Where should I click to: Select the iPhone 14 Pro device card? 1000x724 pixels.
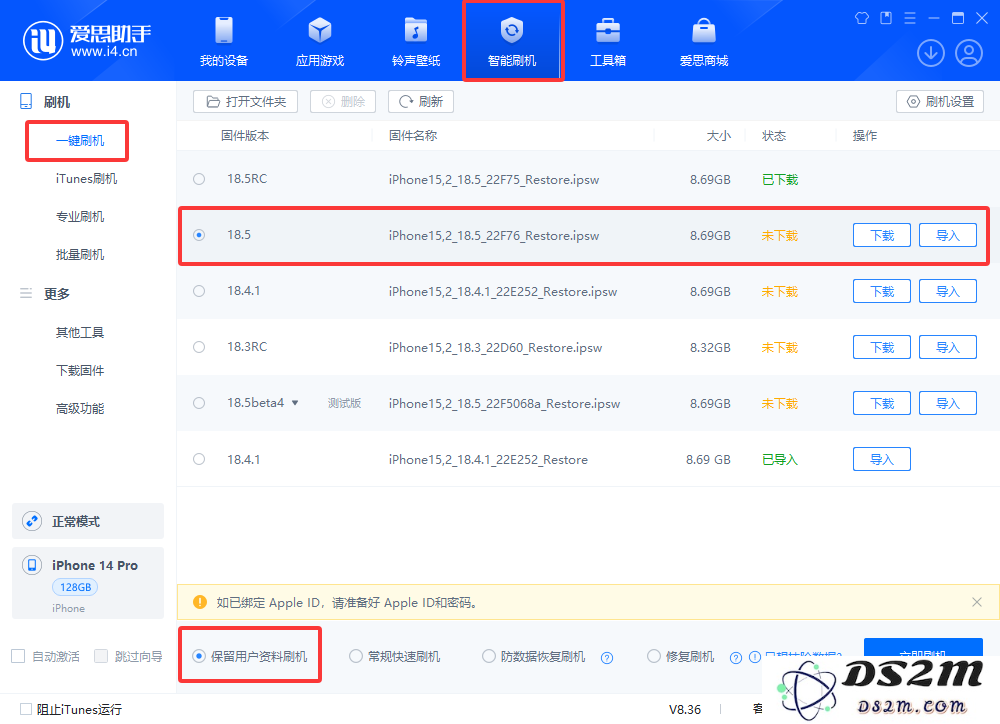(x=88, y=583)
